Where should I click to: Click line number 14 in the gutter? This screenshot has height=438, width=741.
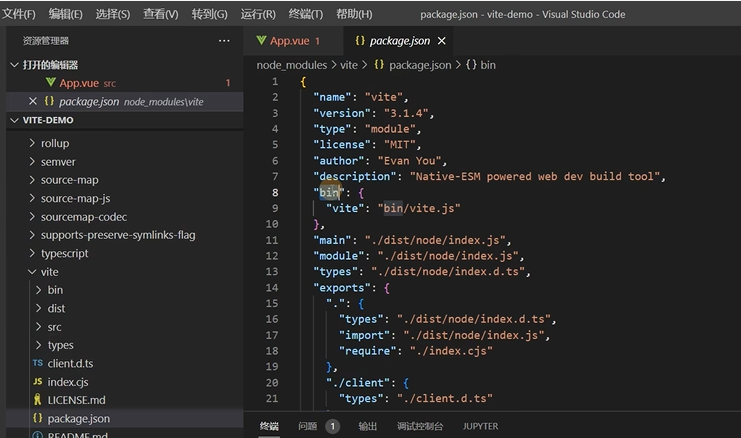click(272, 287)
